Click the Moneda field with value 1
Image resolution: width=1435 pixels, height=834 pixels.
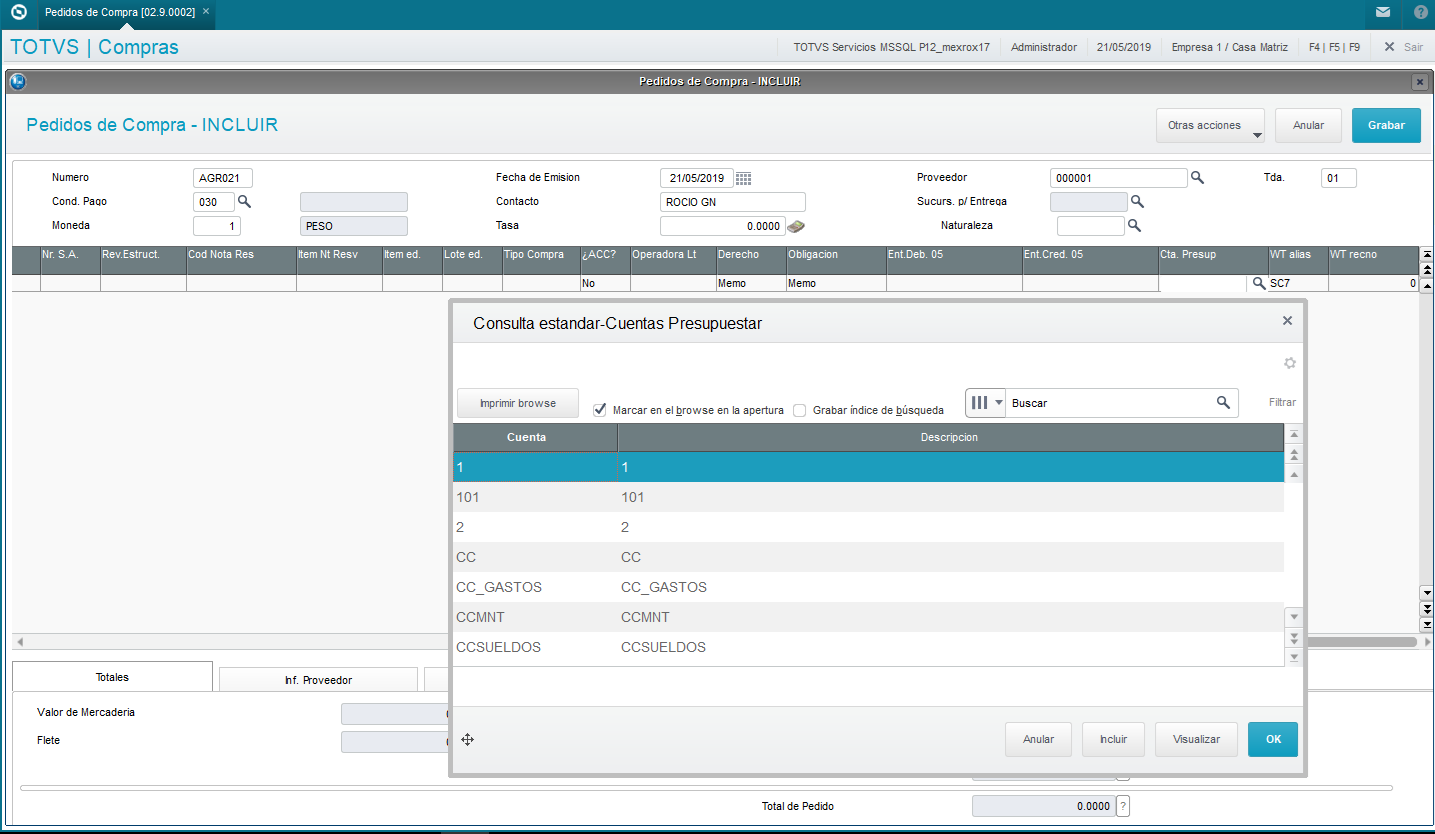coord(216,226)
